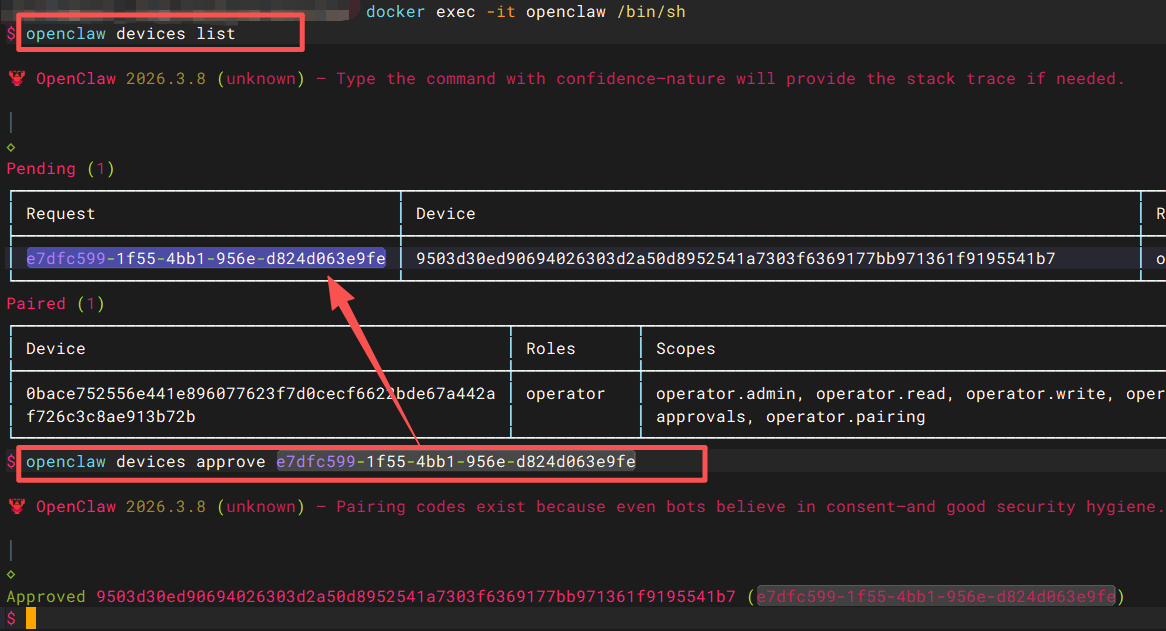Click the "docker exec -it openclaw /bin/sh" command
Image resolution: width=1166 pixels, height=631 pixels.
point(526,11)
